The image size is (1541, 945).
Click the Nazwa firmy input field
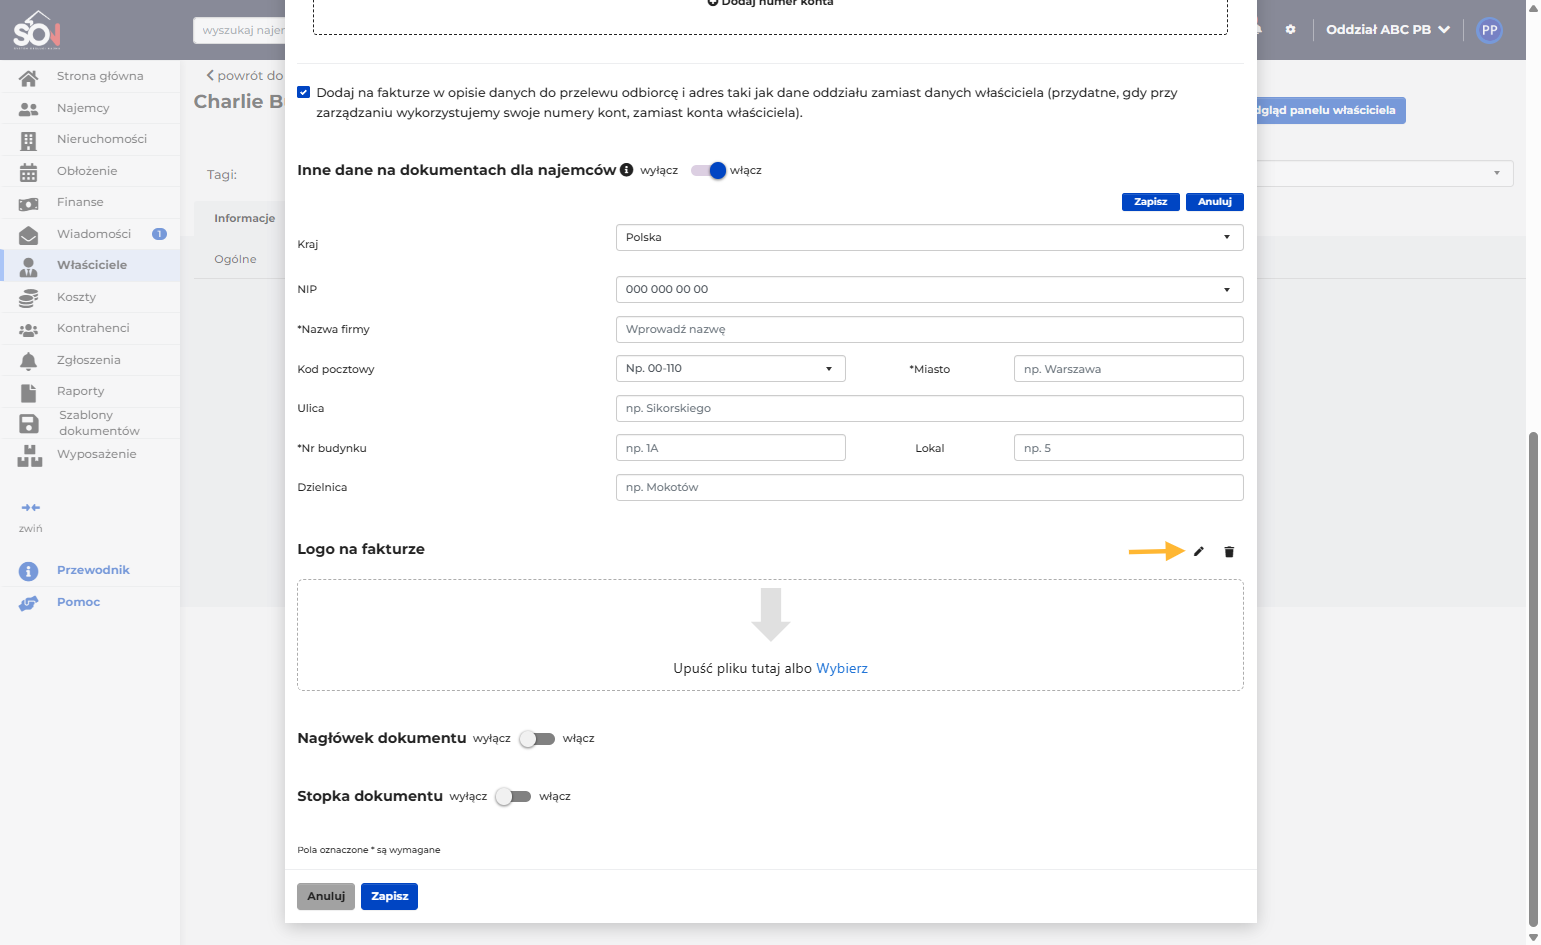coord(929,329)
